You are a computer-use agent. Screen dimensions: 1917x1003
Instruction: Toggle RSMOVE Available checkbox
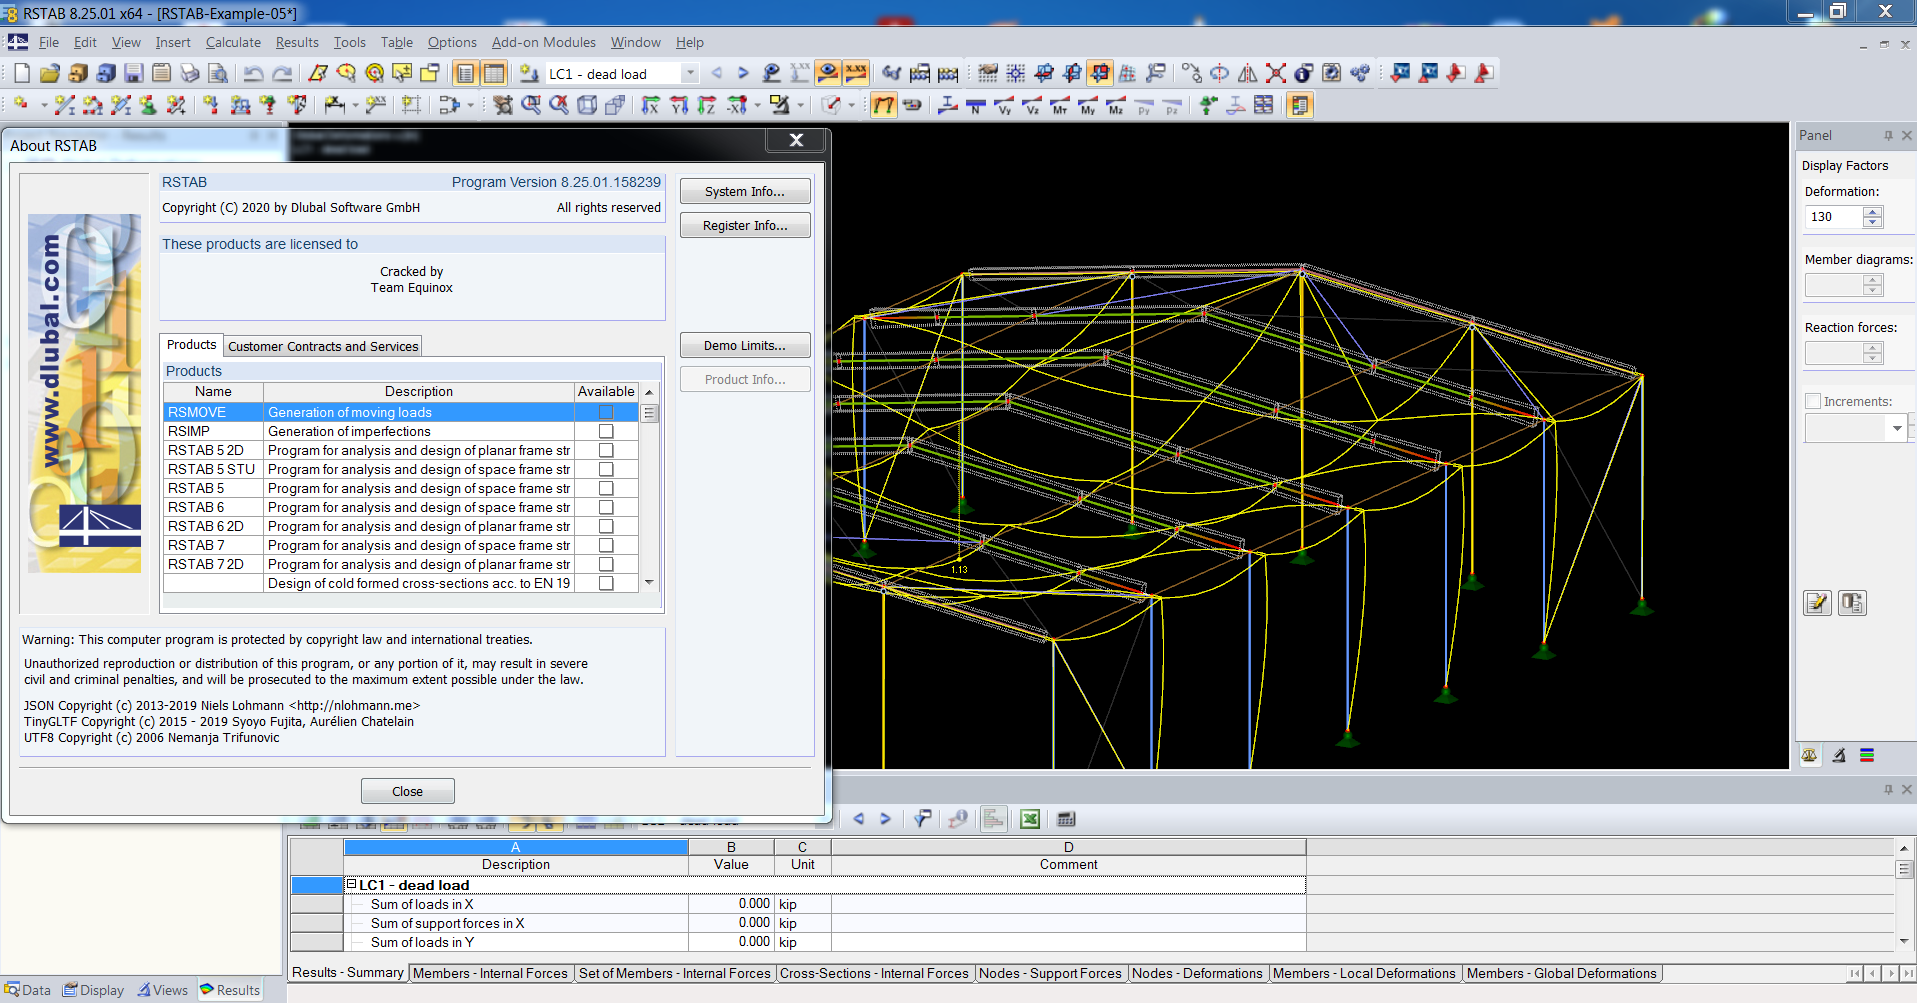(606, 412)
